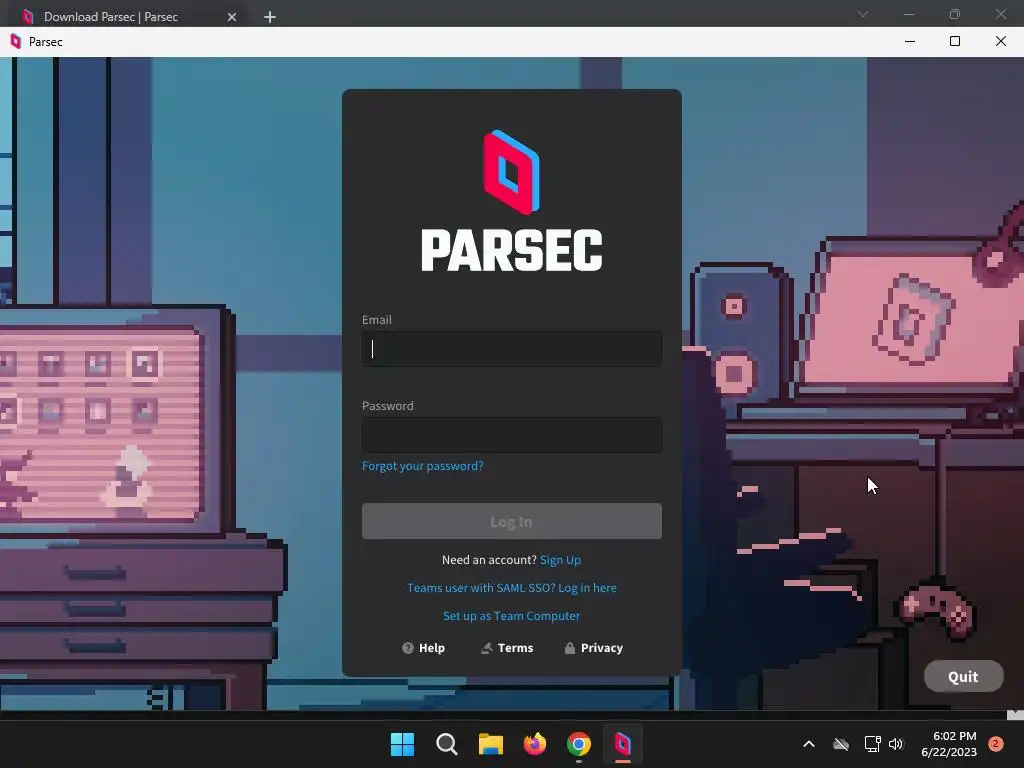Viewport: 1024px width, 768px height.
Task: Close the Download Parsec browser tab
Action: [x=232, y=17]
